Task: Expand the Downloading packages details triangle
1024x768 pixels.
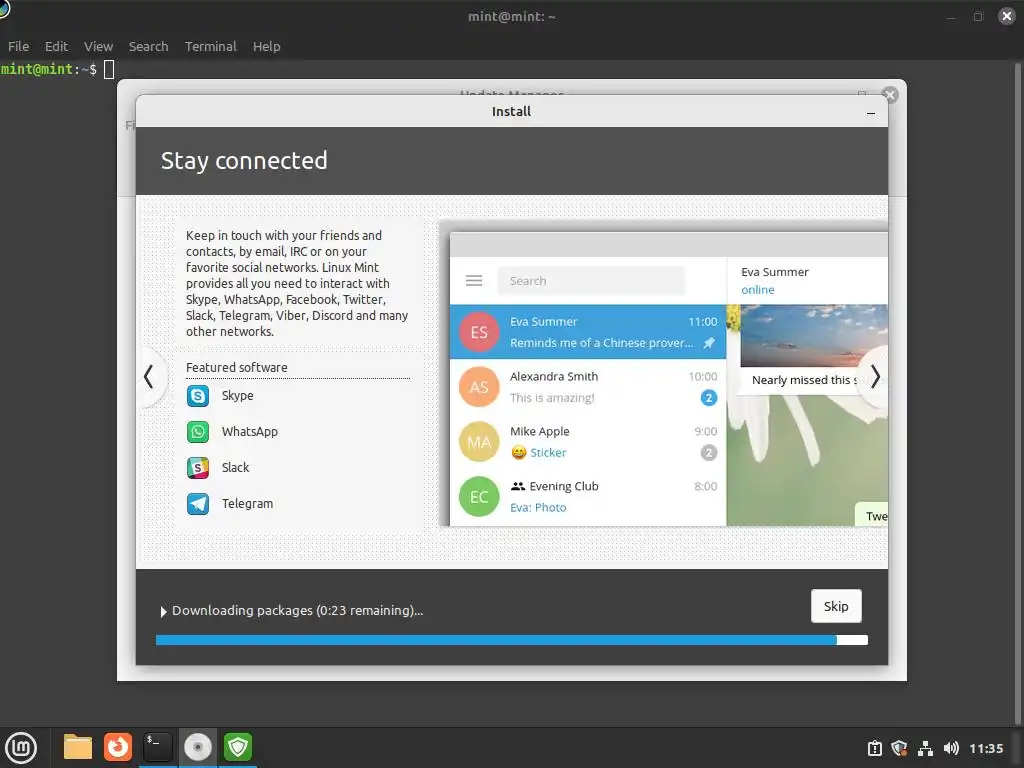Action: click(163, 612)
